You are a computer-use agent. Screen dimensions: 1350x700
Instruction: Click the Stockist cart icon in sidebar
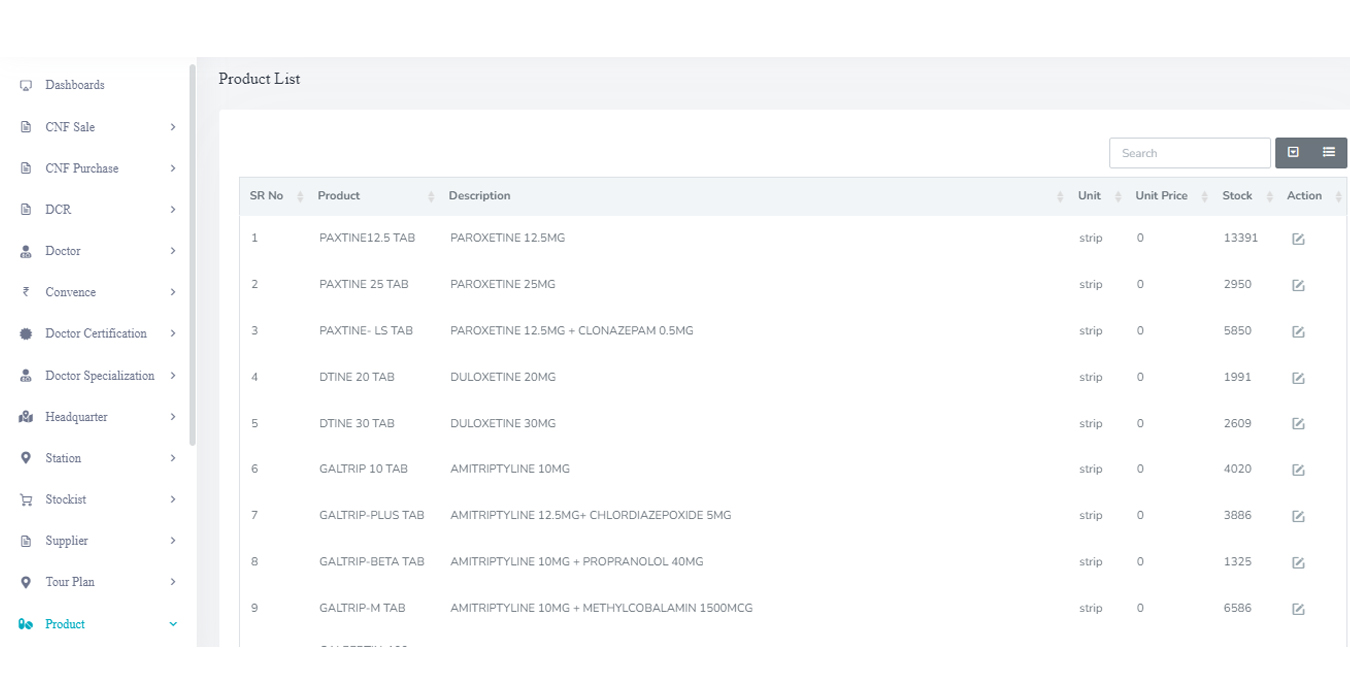click(25, 499)
